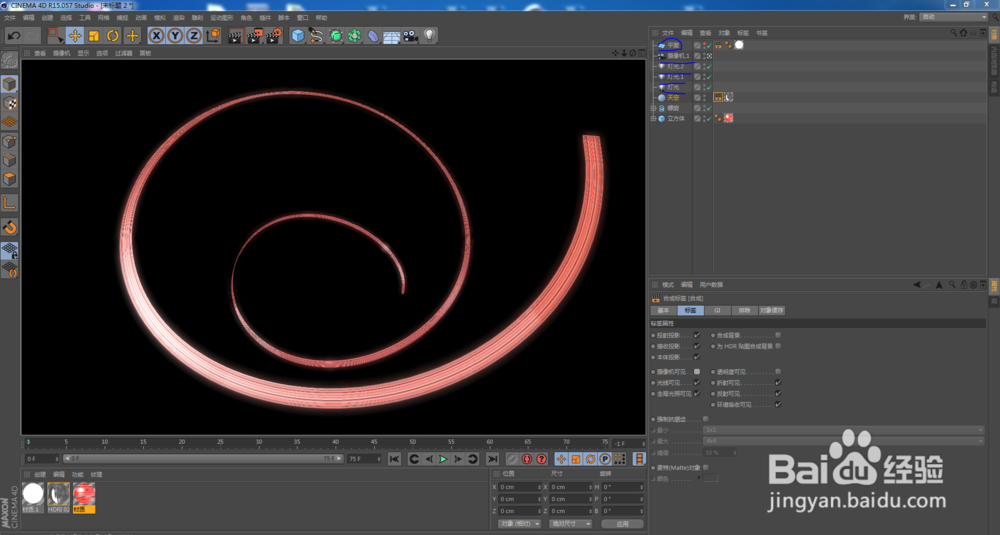Open the spline pen tool icon
Image resolution: width=1000 pixels, height=535 pixels.
pyautogui.click(x=316, y=36)
